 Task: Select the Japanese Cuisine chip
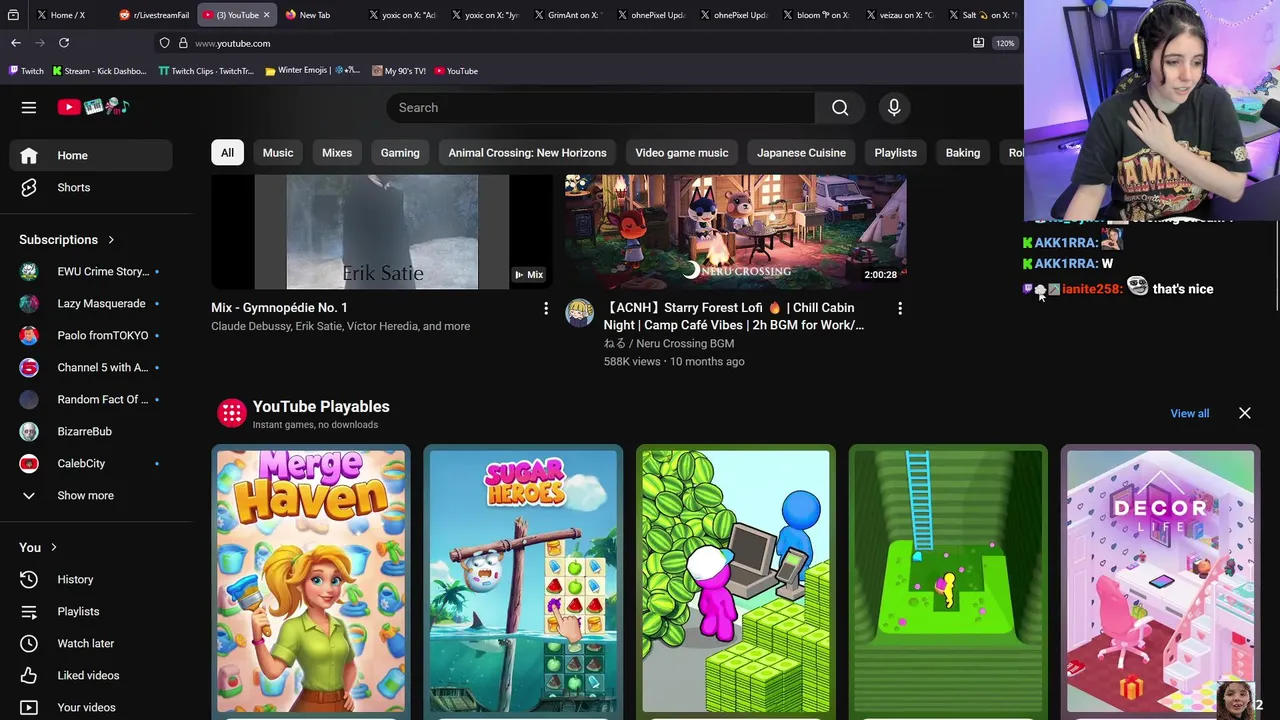[x=801, y=153]
